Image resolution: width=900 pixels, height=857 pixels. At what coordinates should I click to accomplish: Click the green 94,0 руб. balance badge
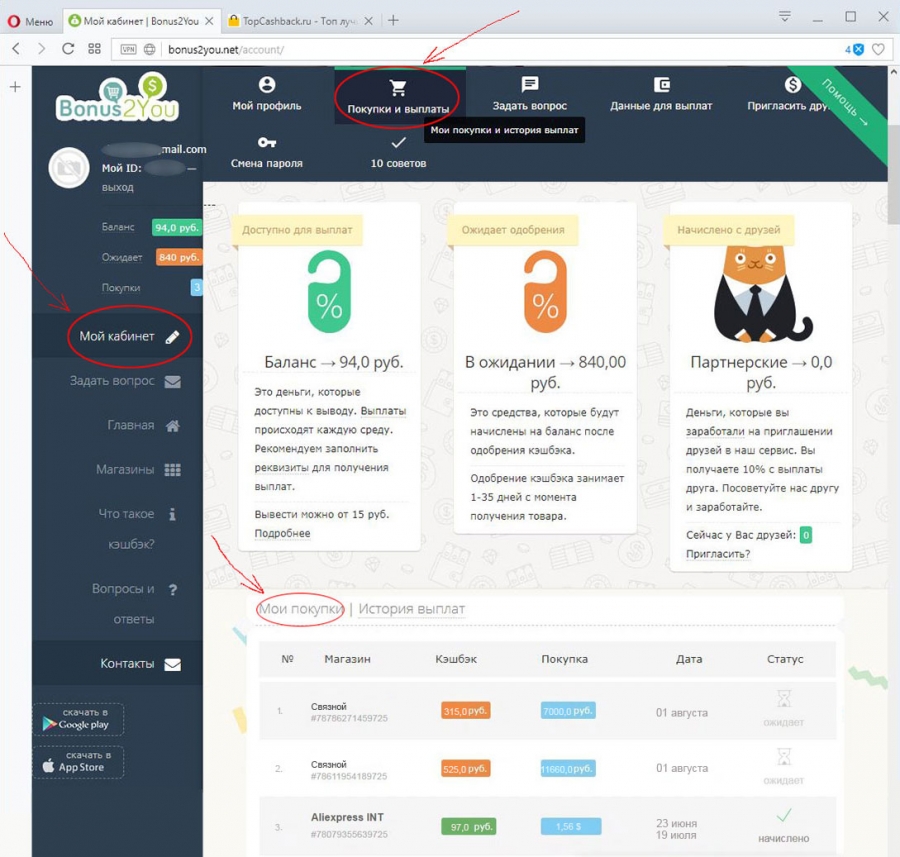177,227
